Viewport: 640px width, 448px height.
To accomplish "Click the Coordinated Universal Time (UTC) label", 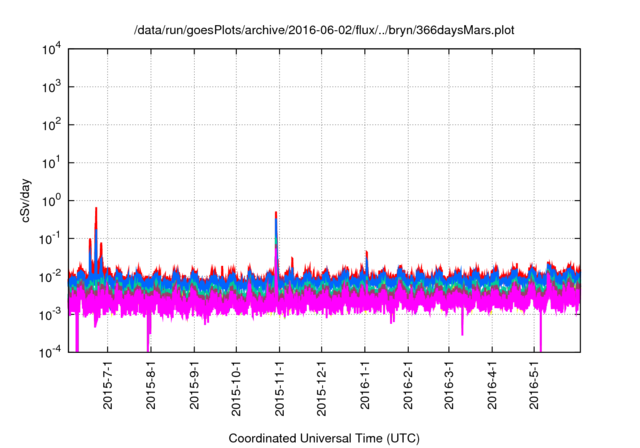I will pyautogui.click(x=324, y=439).
